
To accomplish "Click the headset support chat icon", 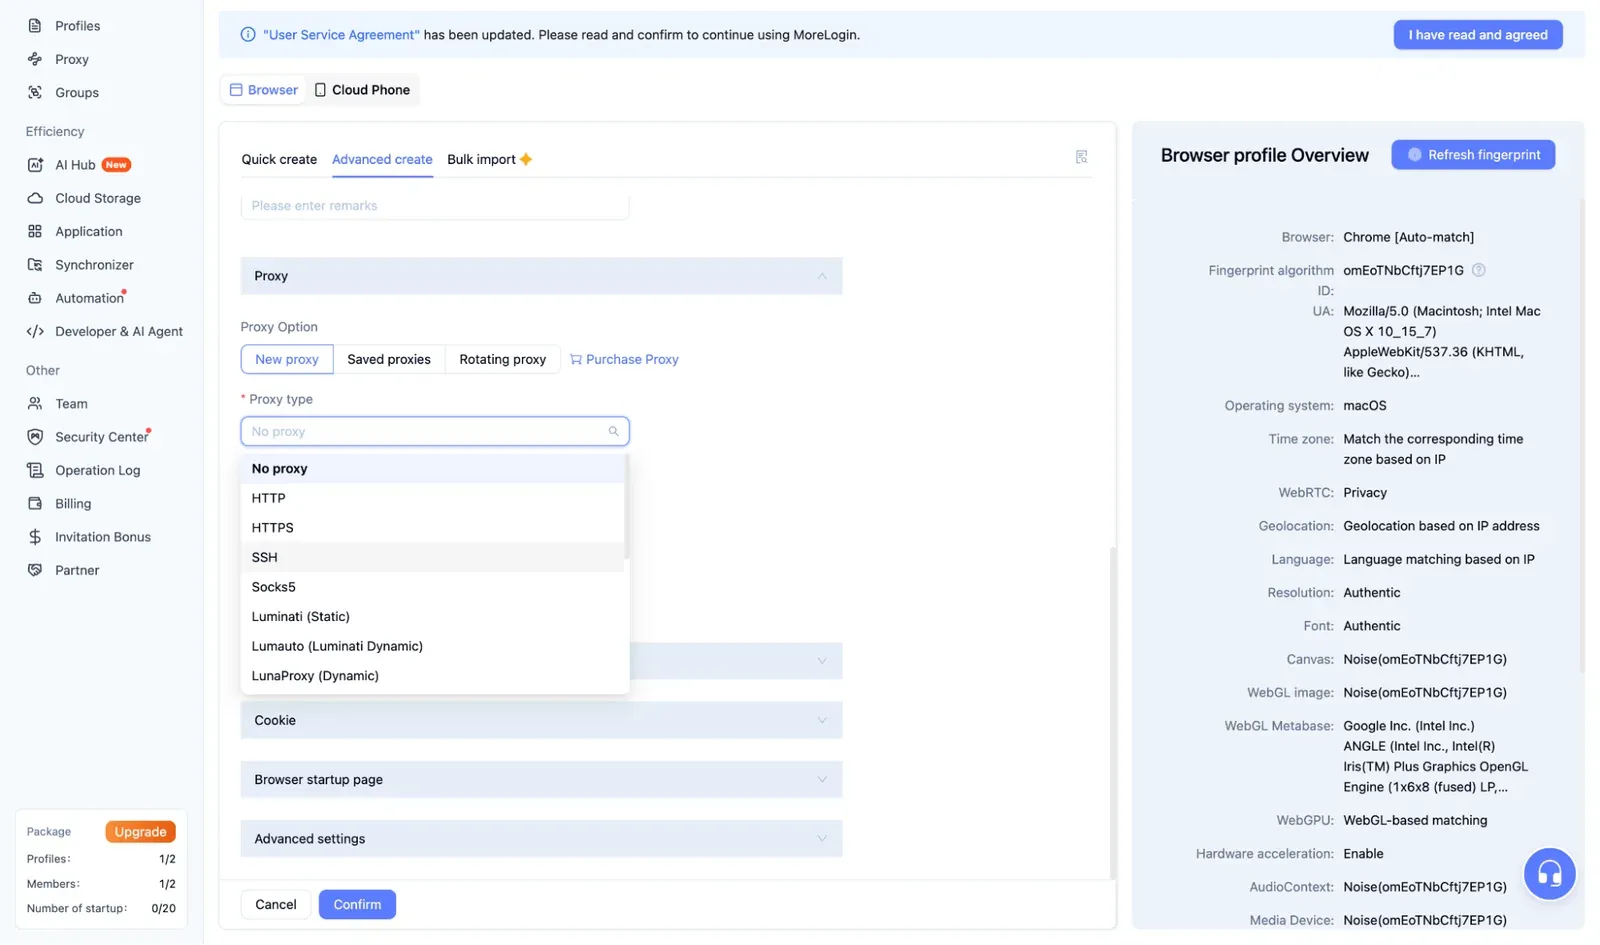I will pos(1549,874).
